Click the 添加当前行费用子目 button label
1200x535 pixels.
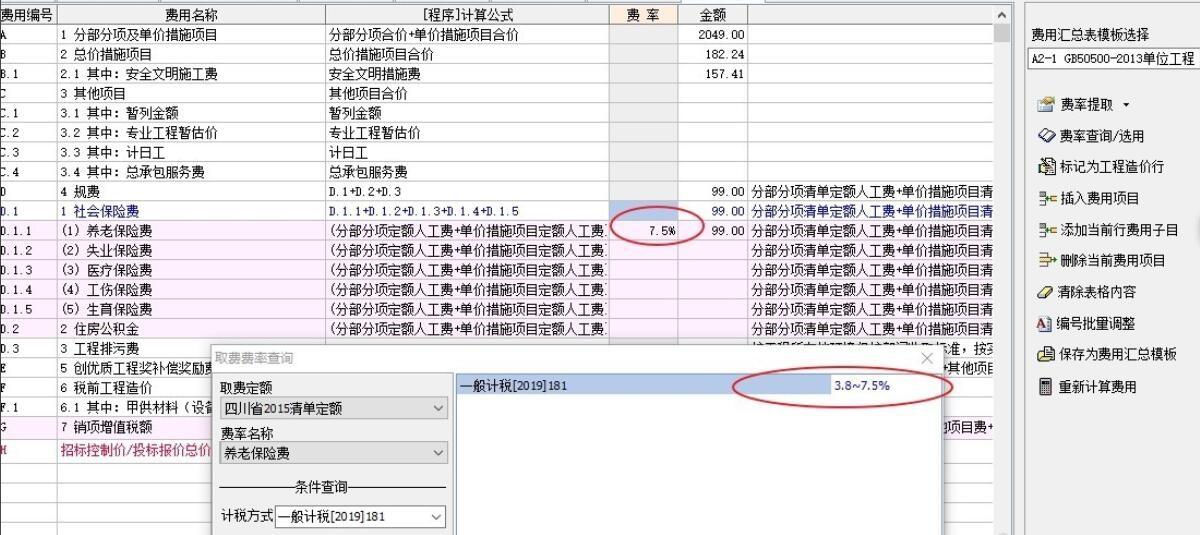tap(1119, 229)
